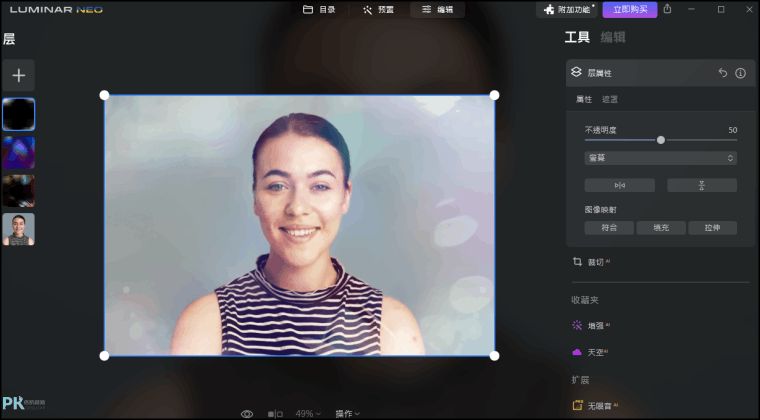Open the 预置 presets tab
Image resolution: width=760 pixels, height=420 pixels.
pyautogui.click(x=379, y=10)
